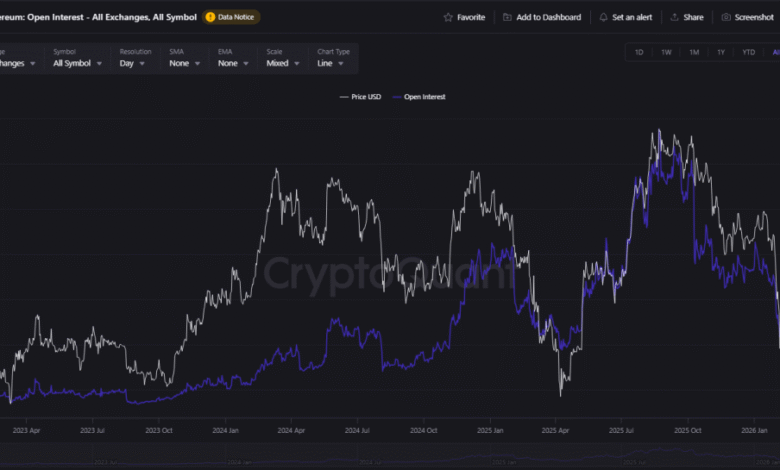Switch to the 1W time range
This screenshot has height=470, width=780.
point(666,52)
